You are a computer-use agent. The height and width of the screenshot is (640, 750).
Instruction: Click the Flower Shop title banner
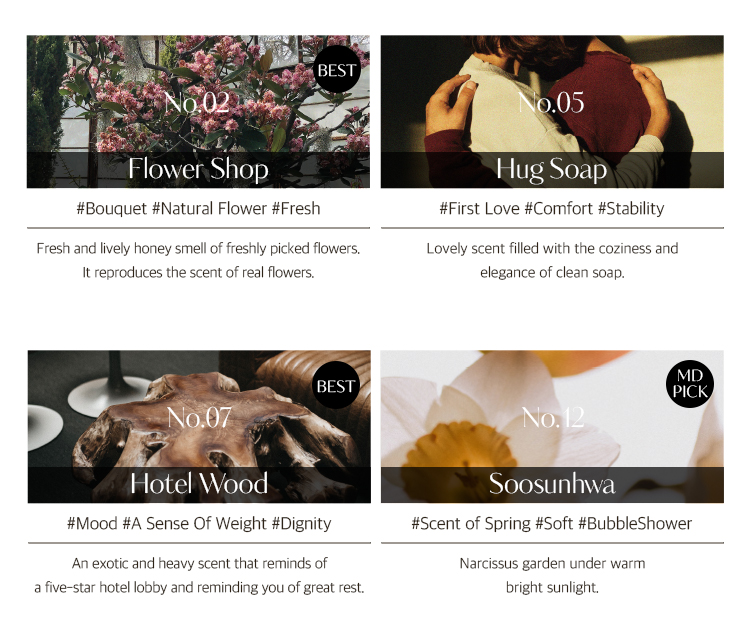[198, 170]
